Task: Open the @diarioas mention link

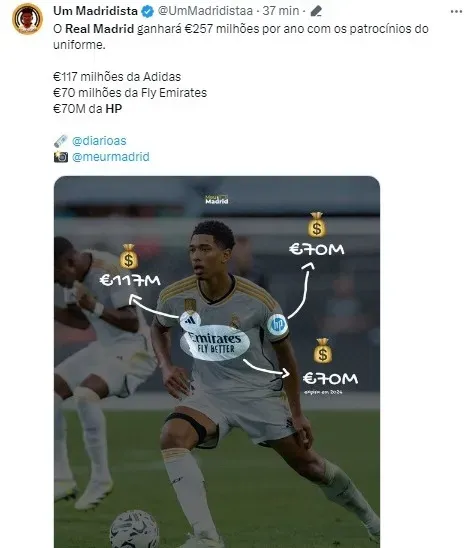Action: tap(99, 141)
